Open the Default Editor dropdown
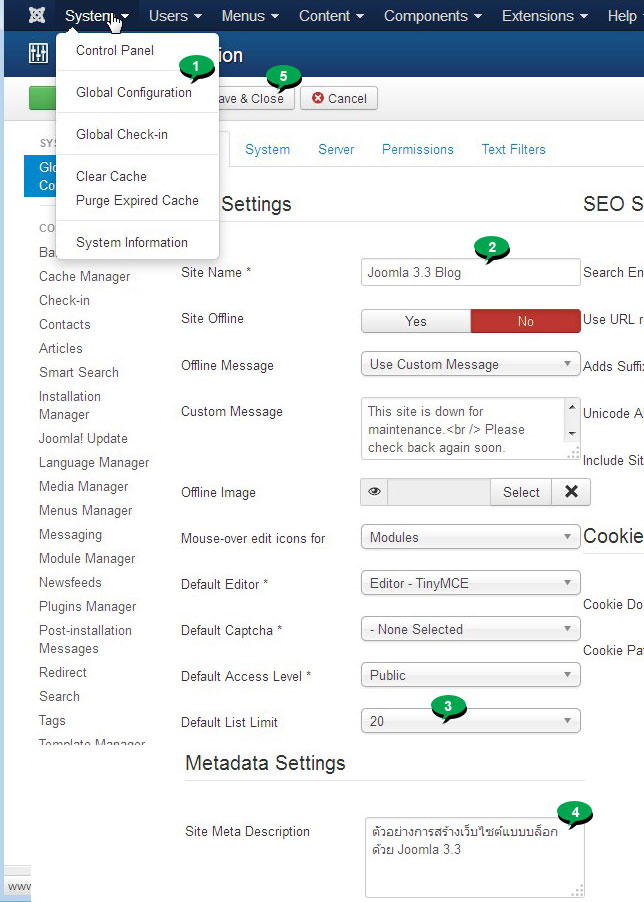This screenshot has height=902, width=644. [470, 583]
